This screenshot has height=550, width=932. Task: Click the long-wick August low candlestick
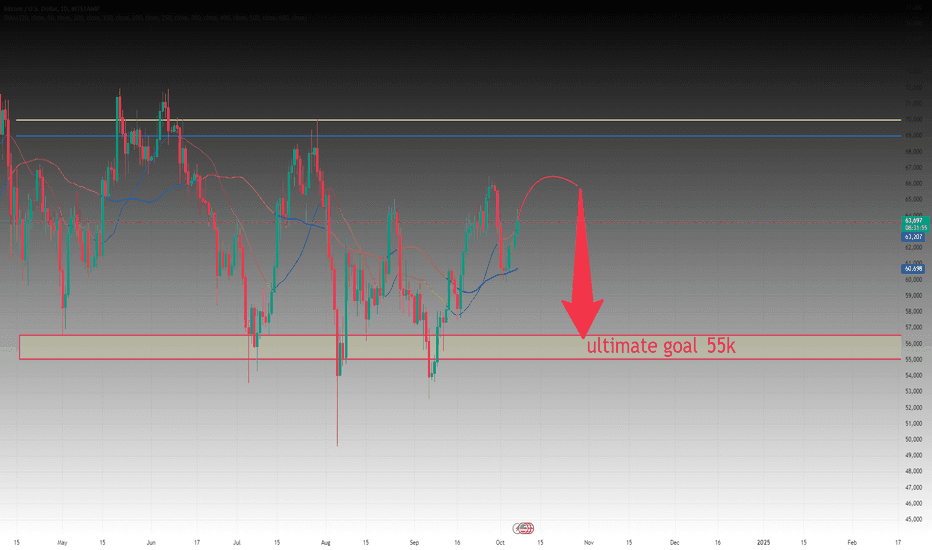pyautogui.click(x=338, y=394)
